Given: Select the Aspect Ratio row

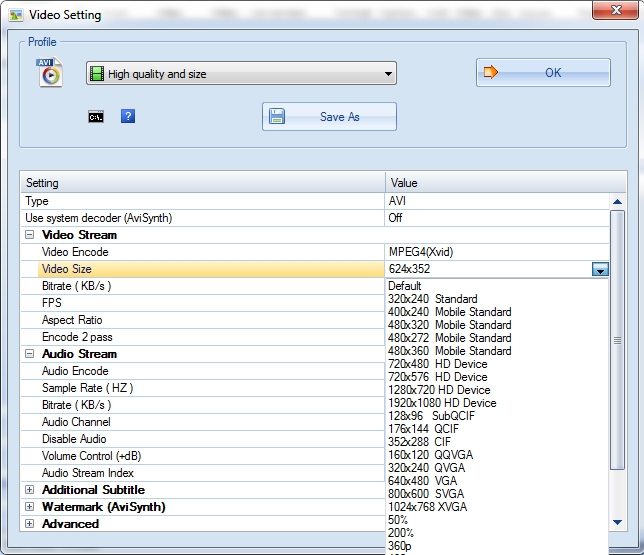Looking at the screenshot, I should click(x=203, y=320).
